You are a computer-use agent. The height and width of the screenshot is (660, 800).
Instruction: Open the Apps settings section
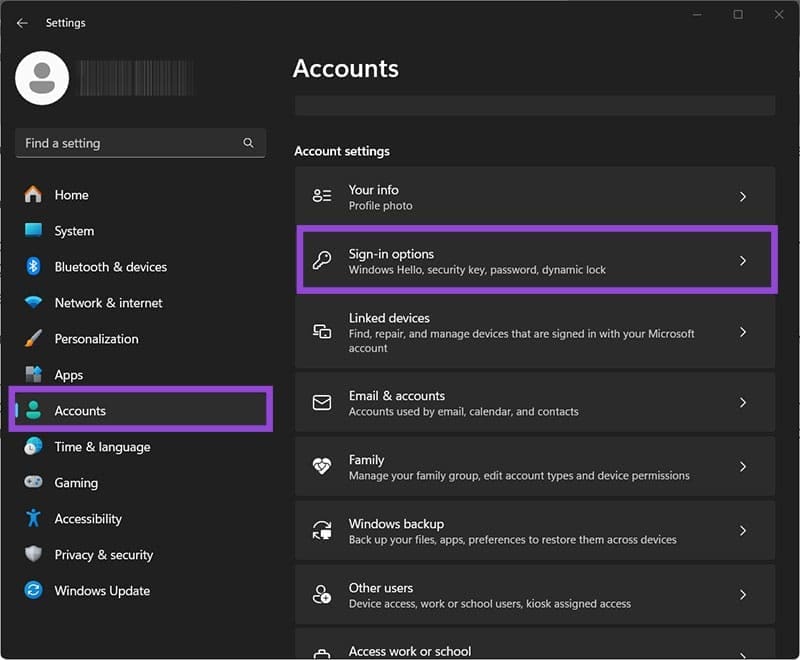click(69, 375)
